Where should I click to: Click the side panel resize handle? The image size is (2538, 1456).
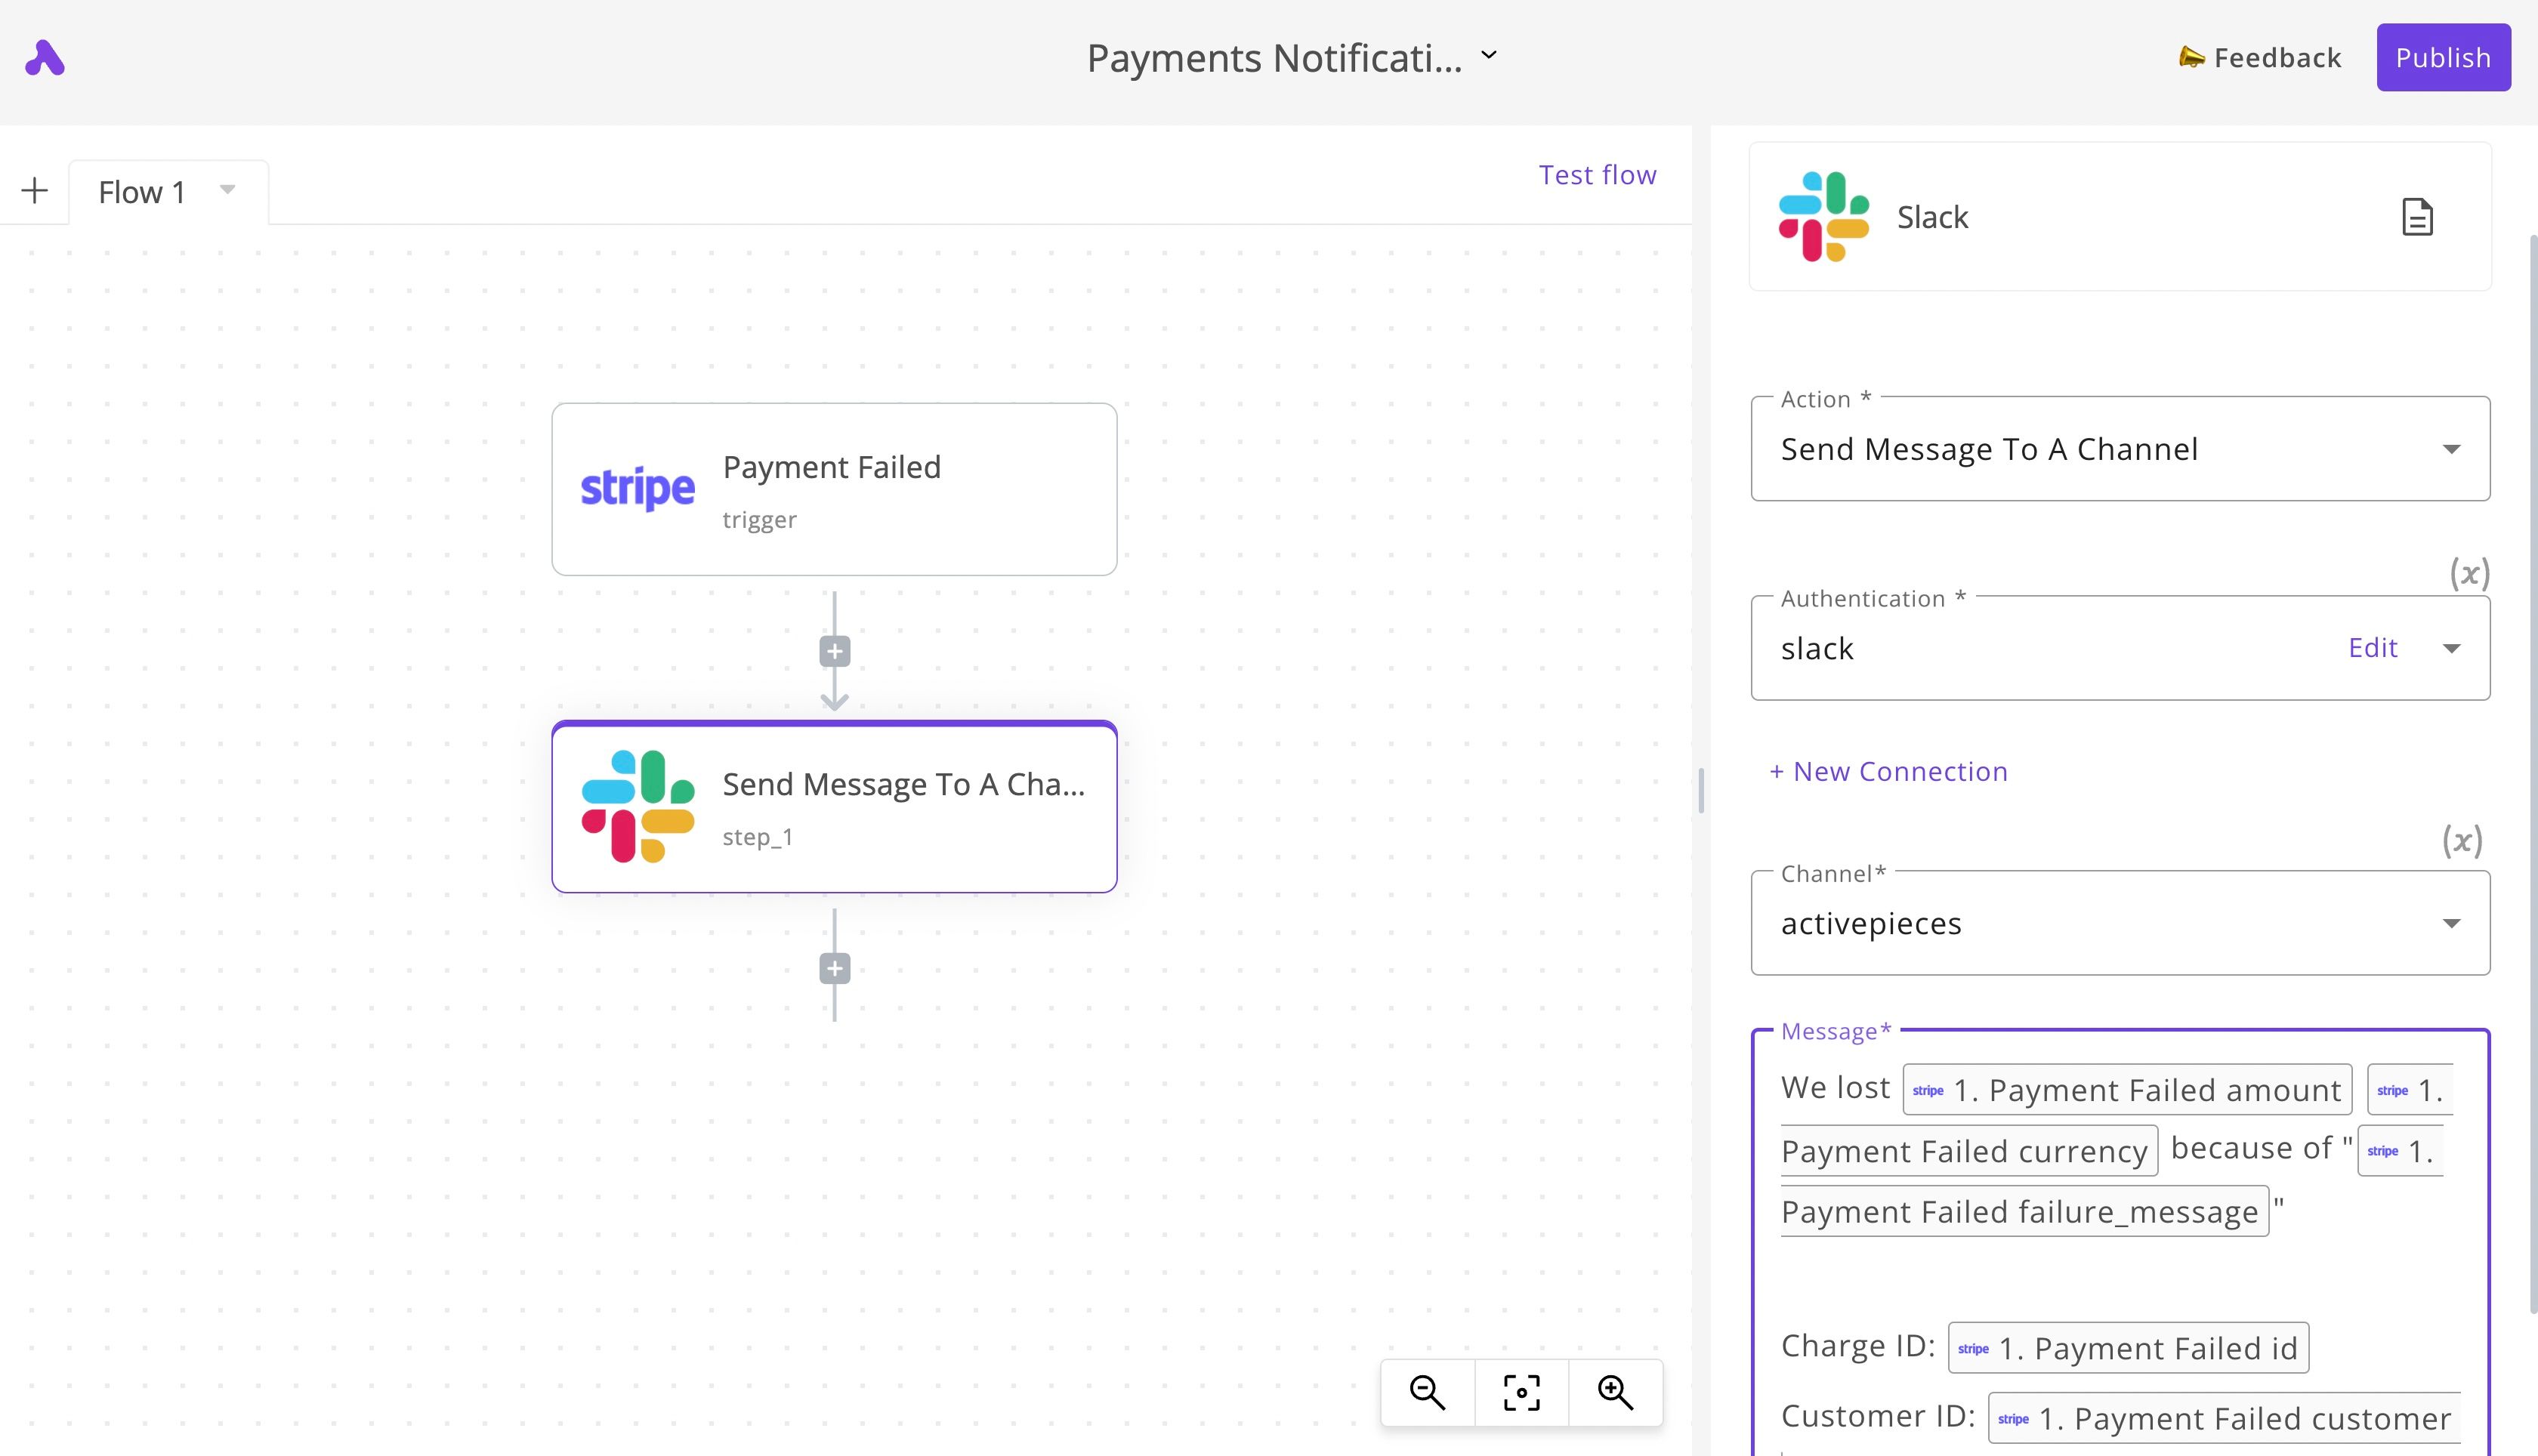(x=1701, y=790)
